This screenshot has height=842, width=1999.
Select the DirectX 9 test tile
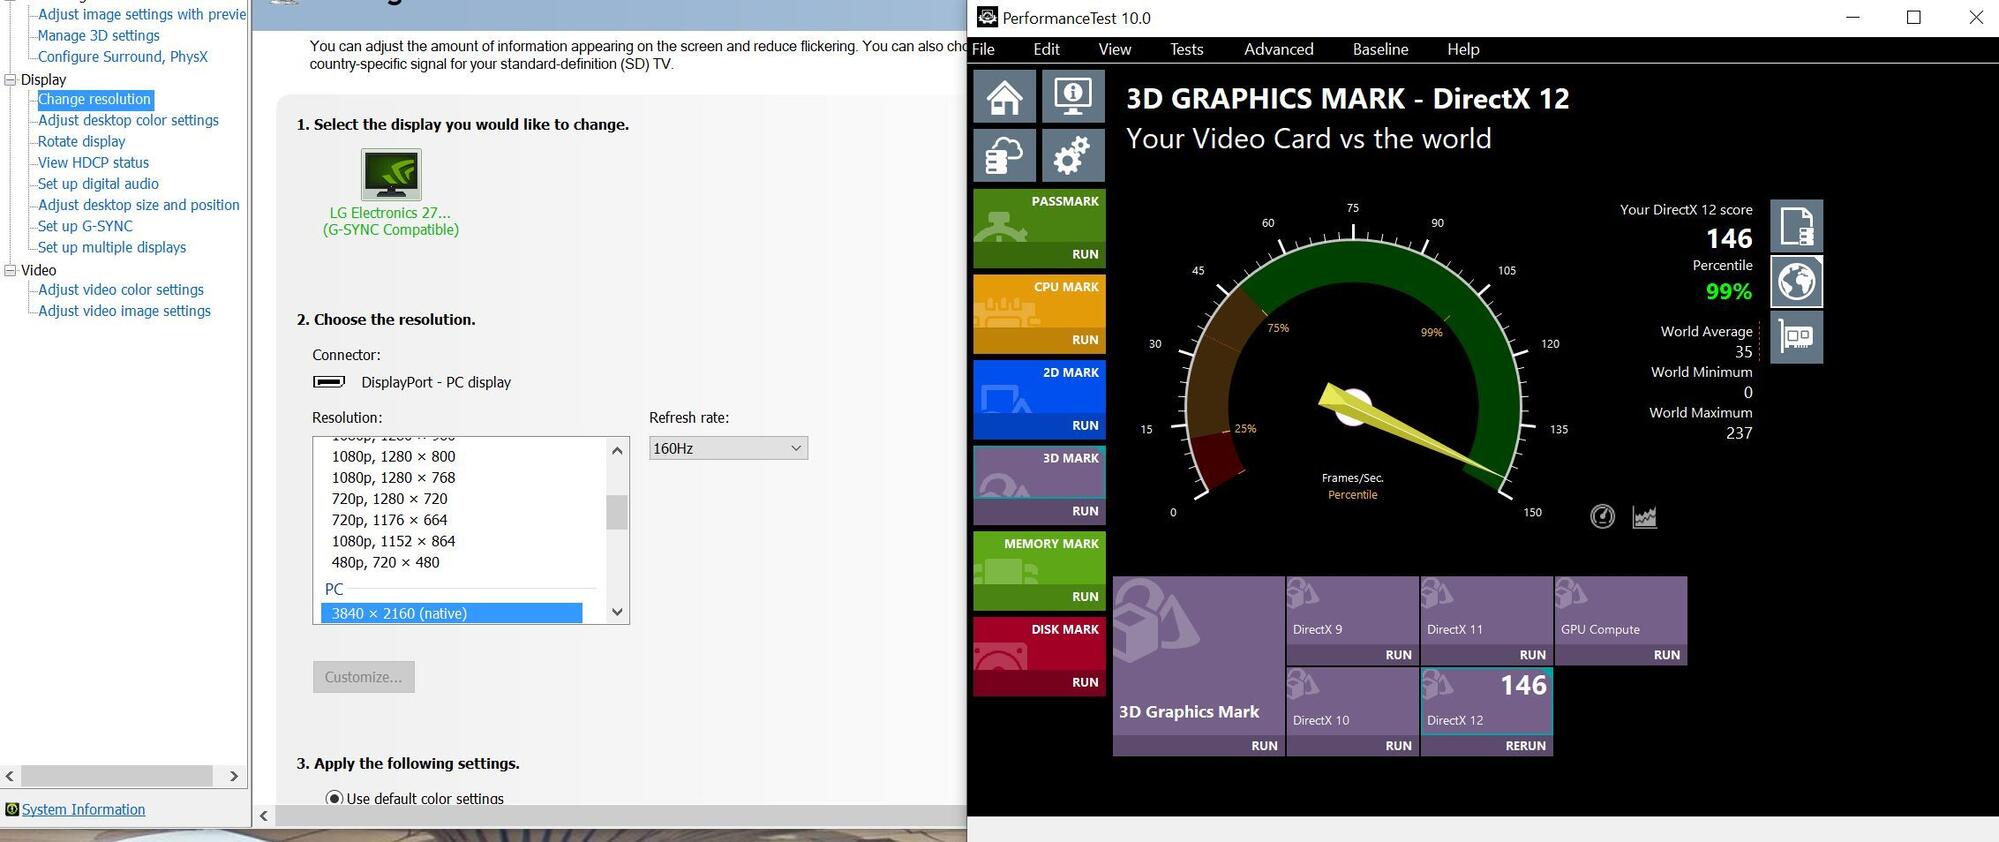[x=1352, y=620]
